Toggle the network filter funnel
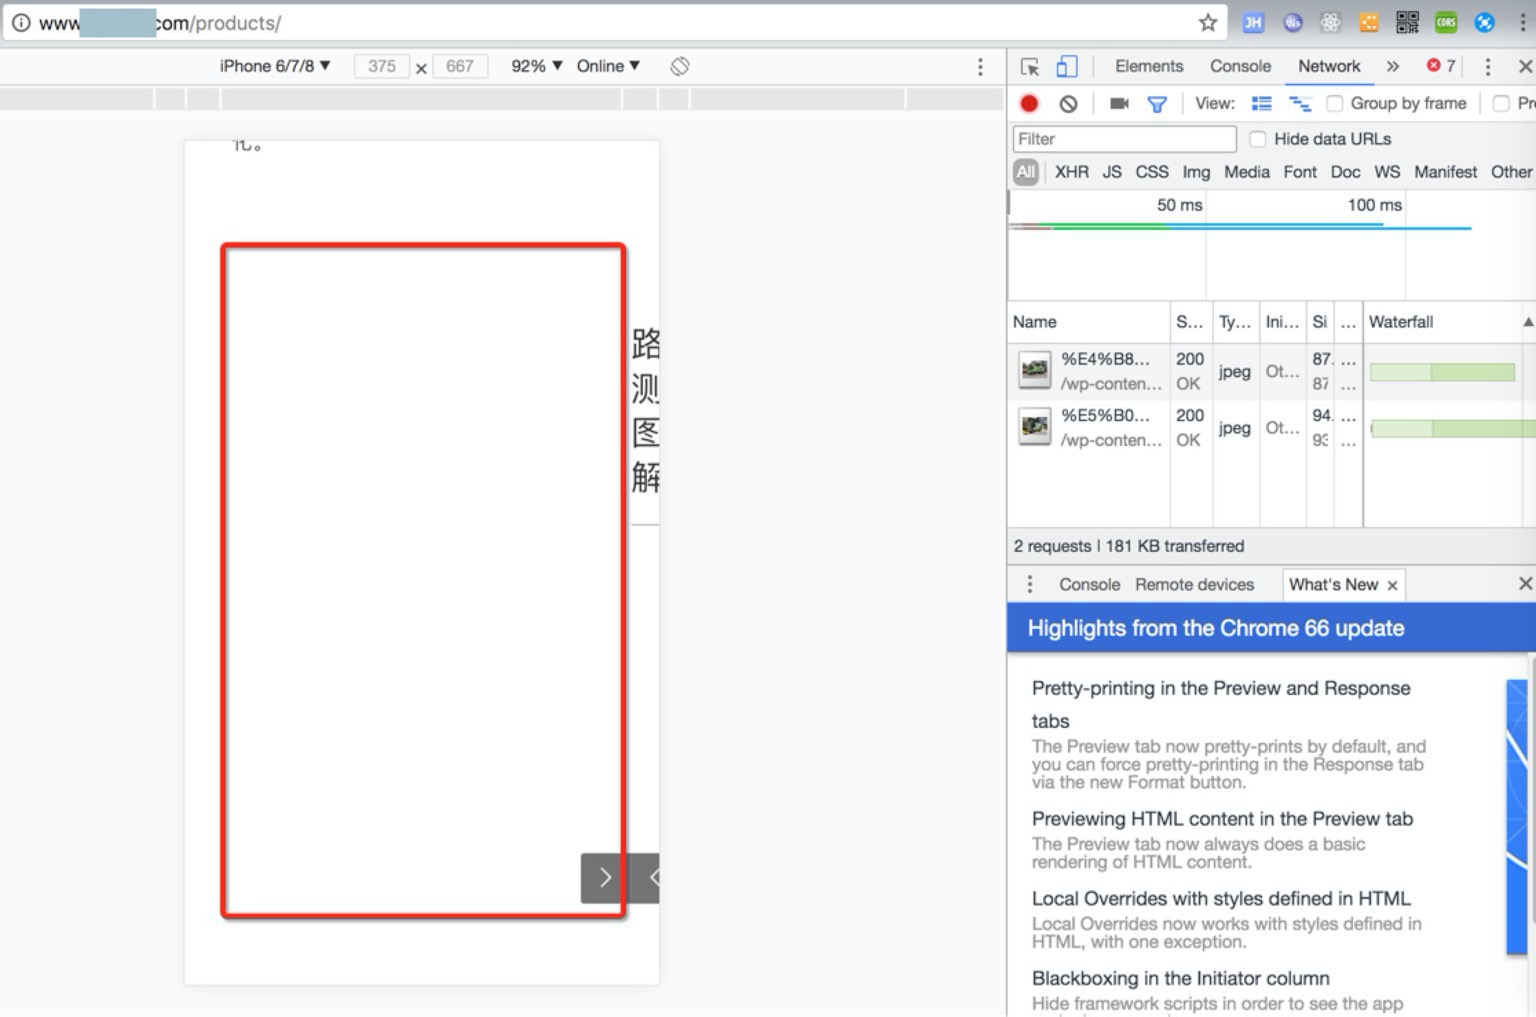This screenshot has width=1536, height=1017. point(1157,104)
